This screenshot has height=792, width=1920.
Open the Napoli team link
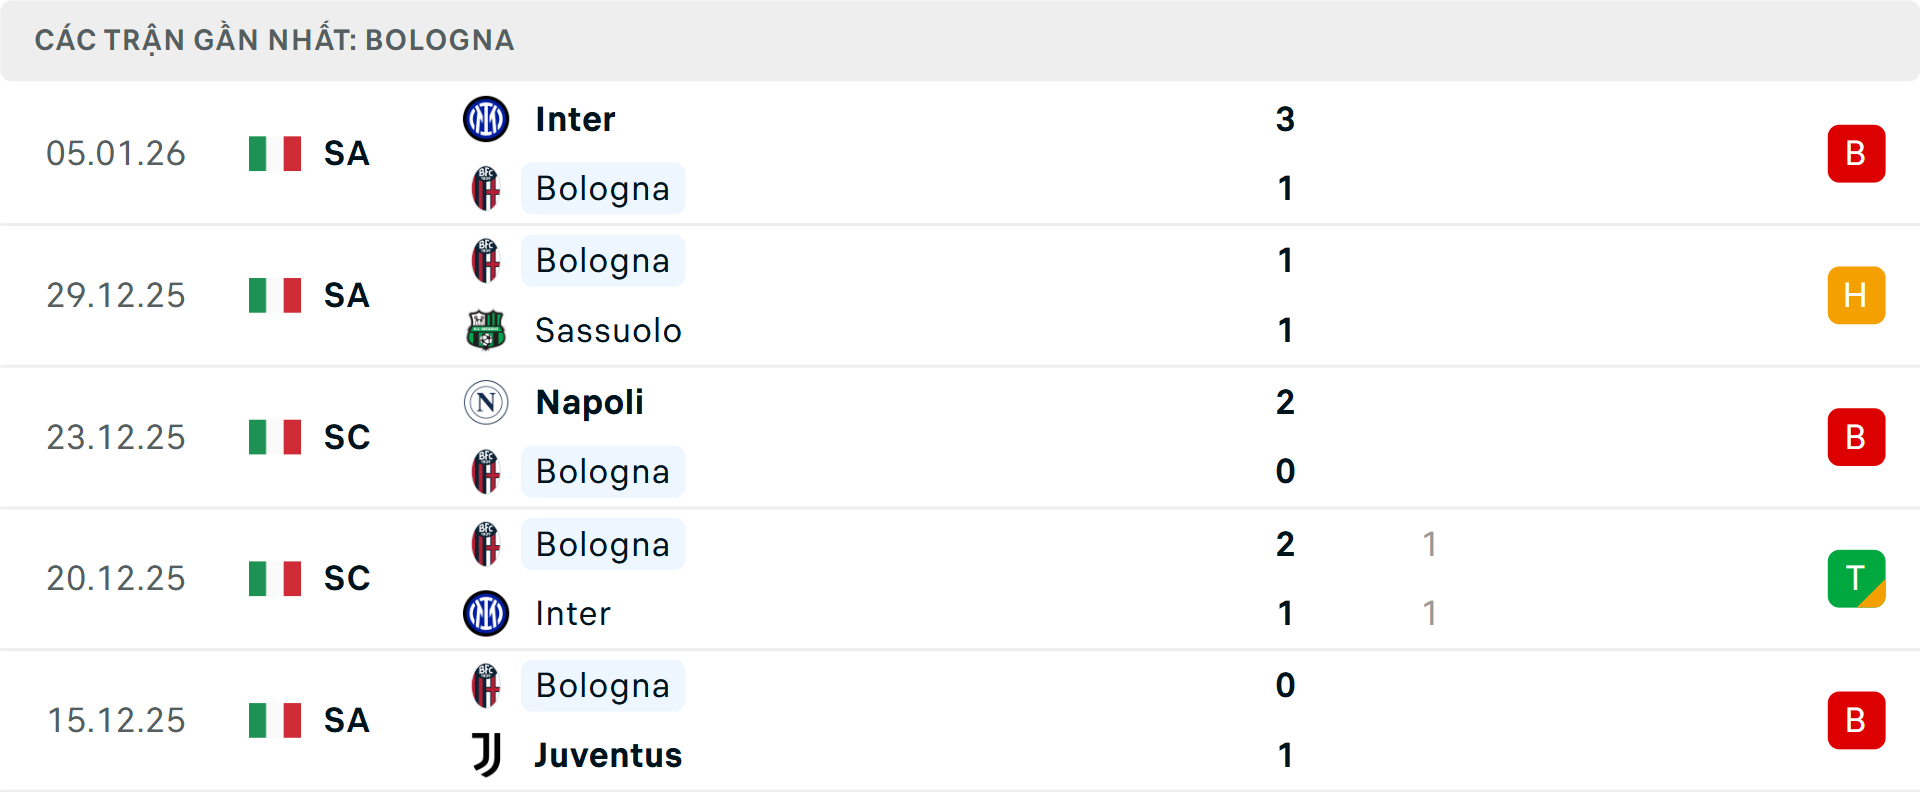point(589,402)
